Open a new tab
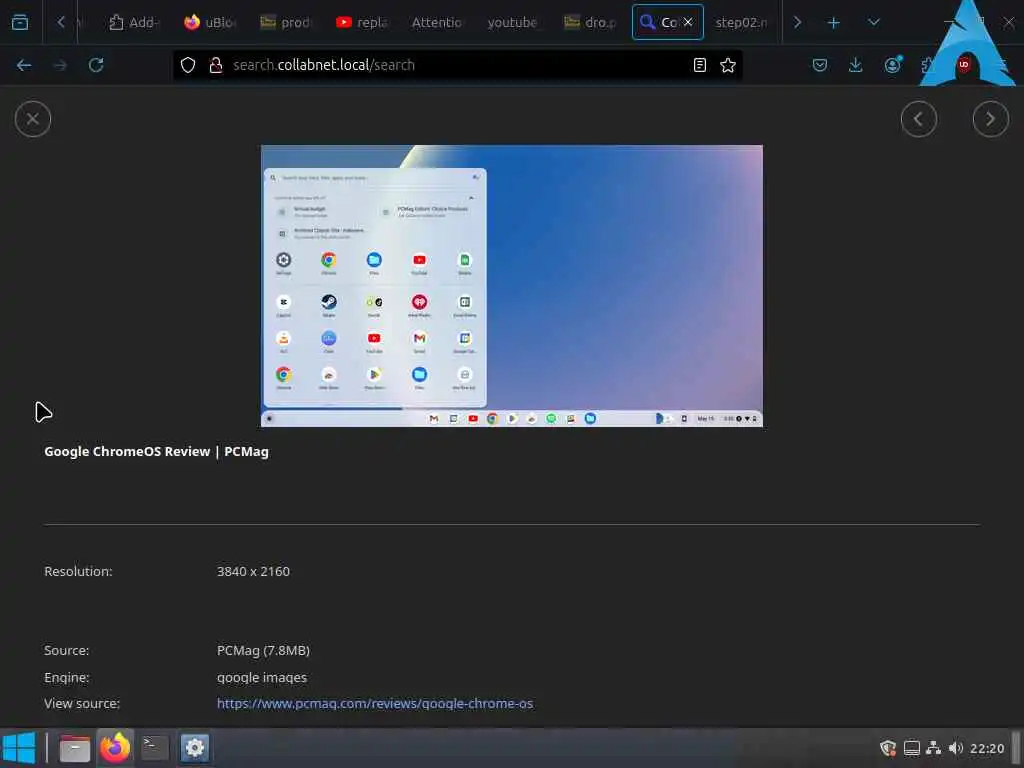 tap(833, 23)
